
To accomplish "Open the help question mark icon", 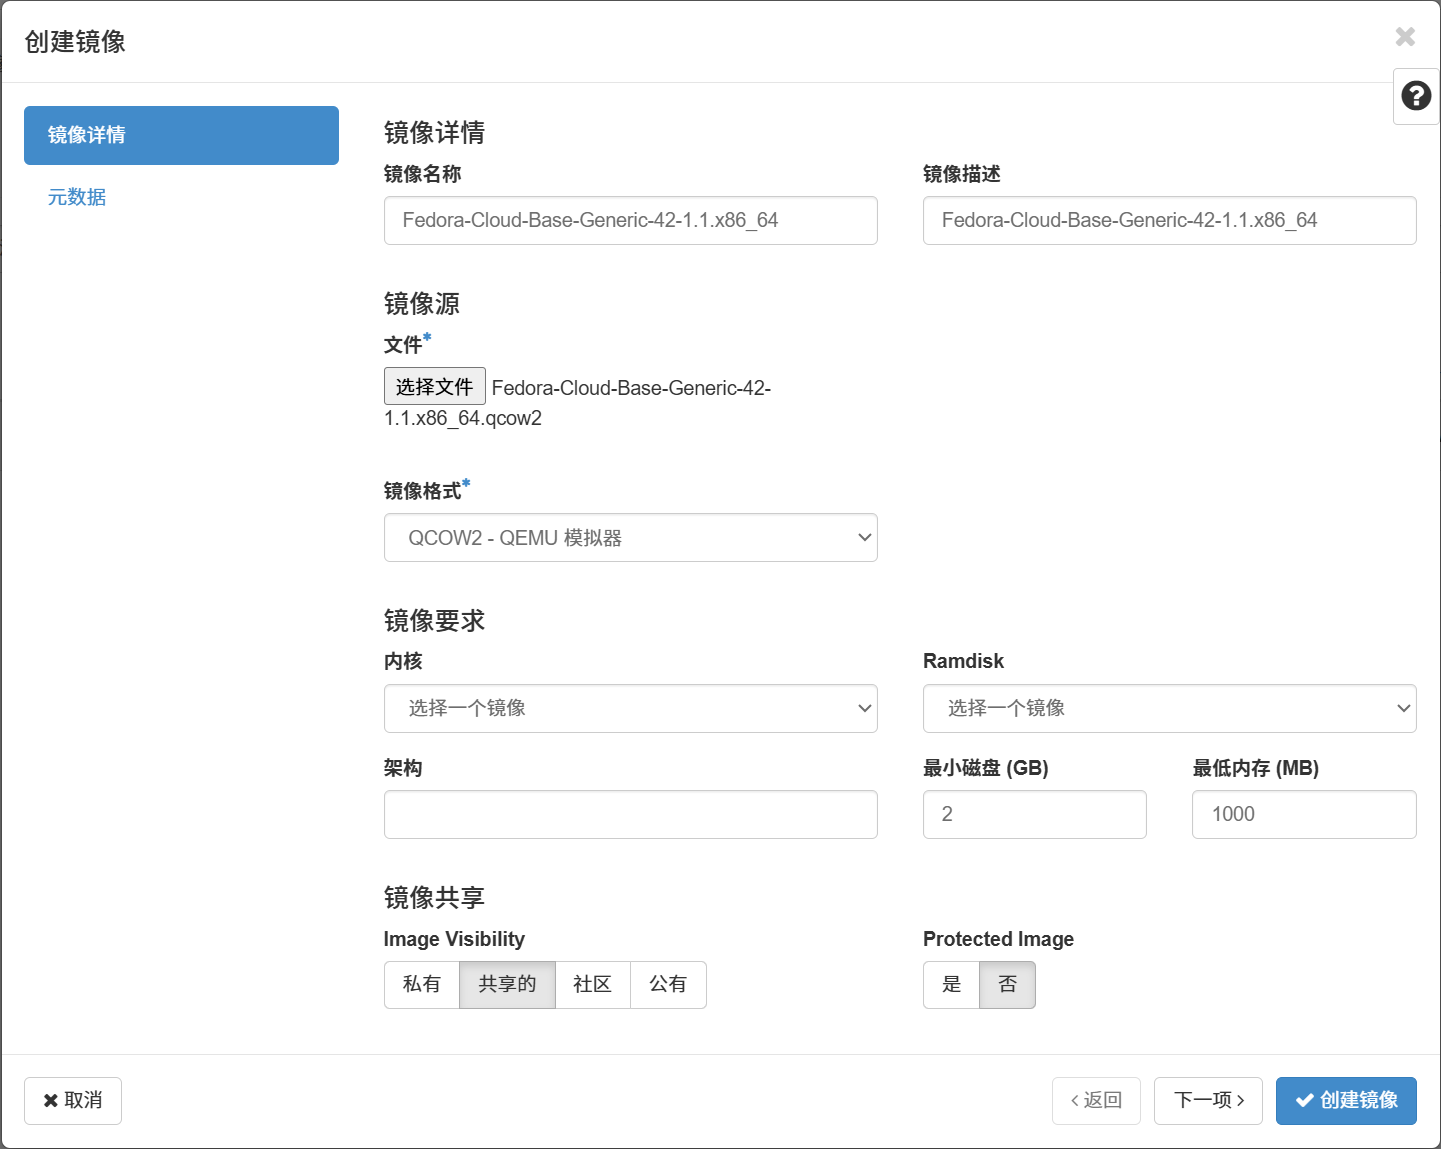I will (x=1415, y=96).
